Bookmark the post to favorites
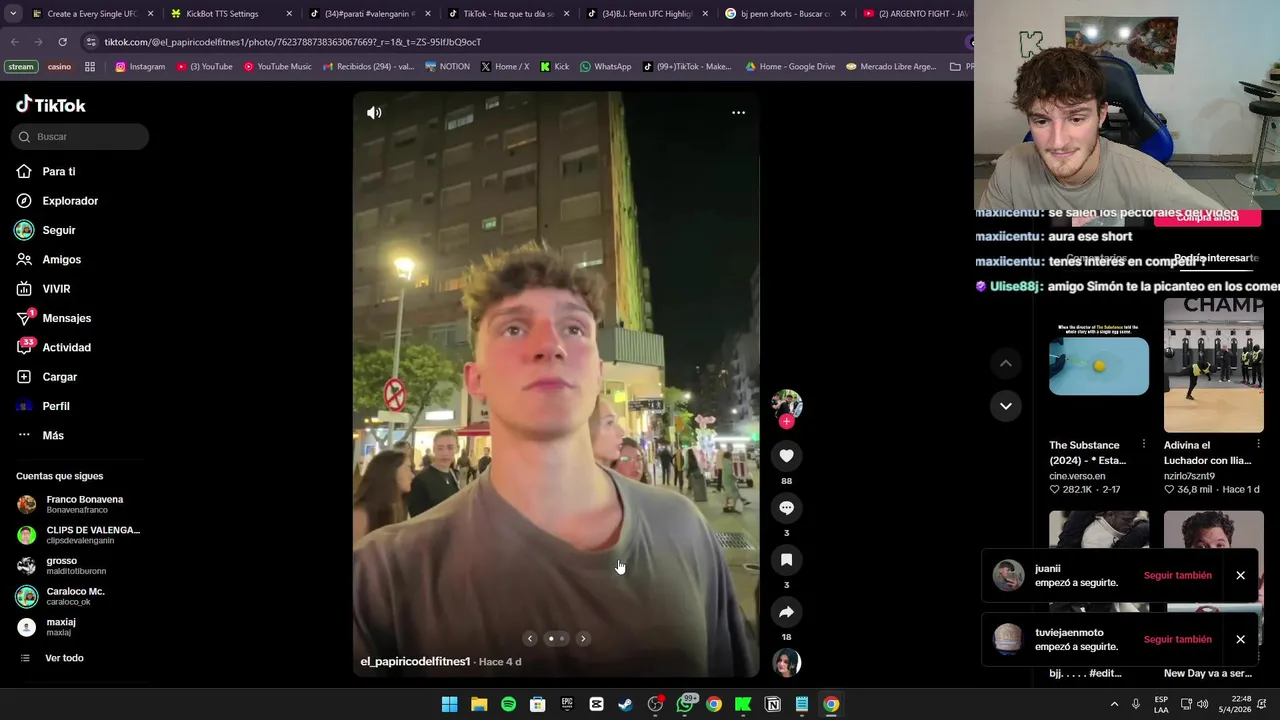The width and height of the screenshot is (1280, 720). tap(786, 560)
